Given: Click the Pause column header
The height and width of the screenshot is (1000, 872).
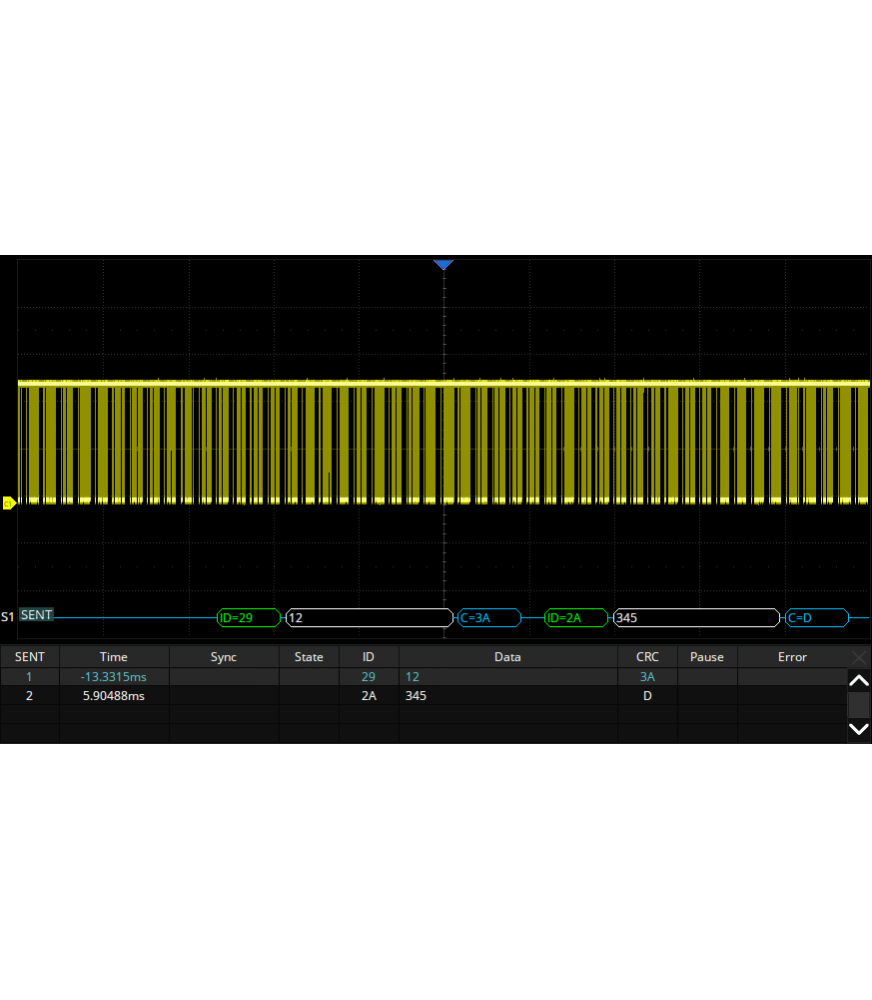Looking at the screenshot, I should click(x=707, y=657).
